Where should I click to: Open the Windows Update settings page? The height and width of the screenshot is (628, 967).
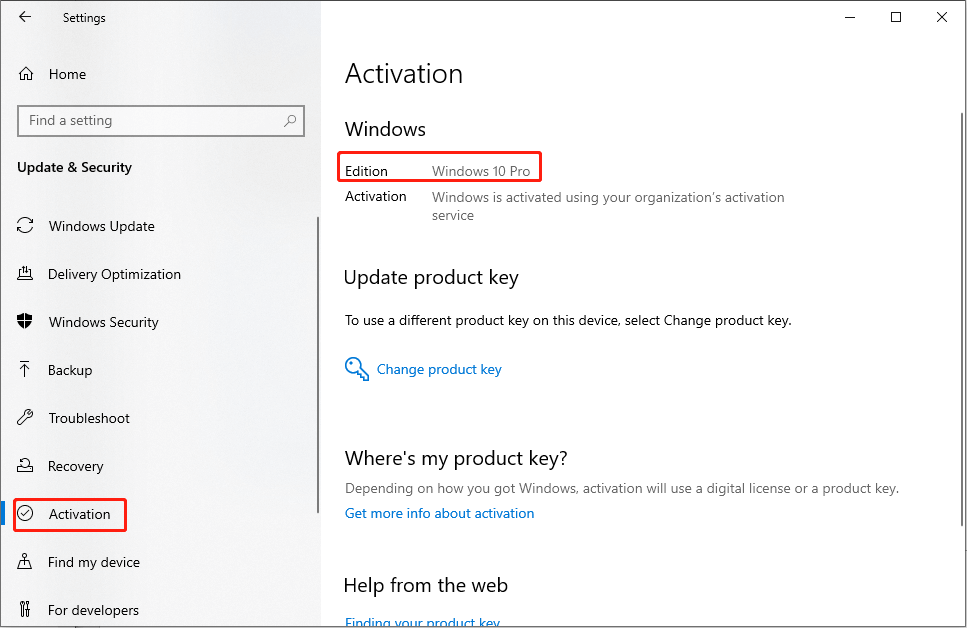pyautogui.click(x=101, y=226)
